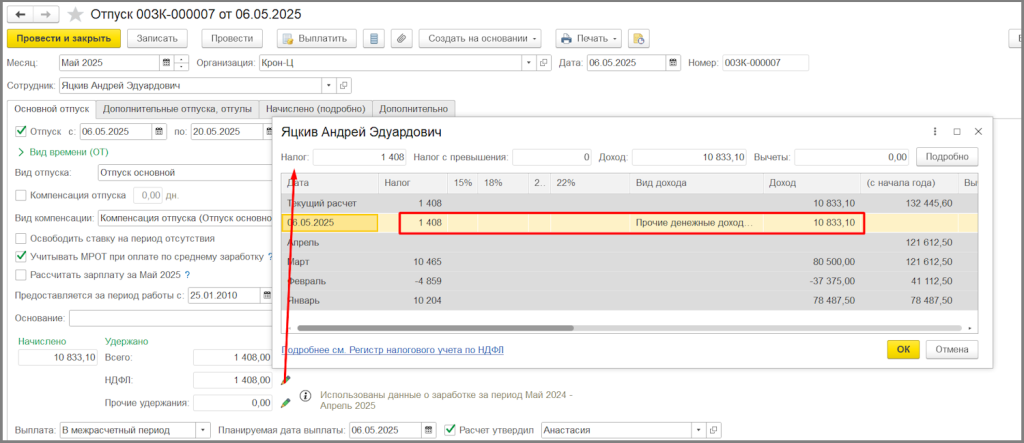Image resolution: width=1024 pixels, height=443 pixels.
Task: Open the Организация record with the open-form icon
Action: coord(543,63)
